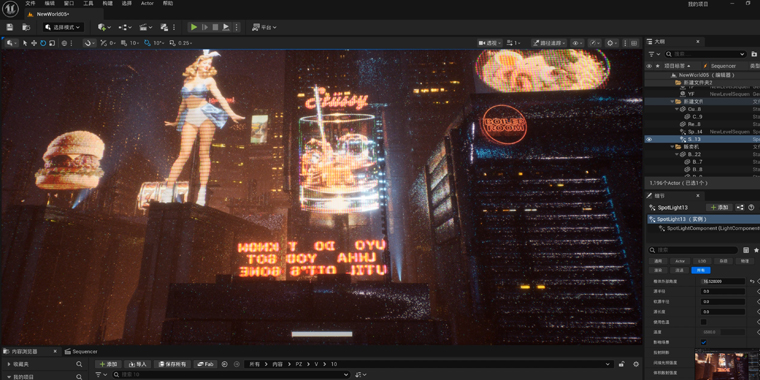Click the green Play button

[194, 27]
